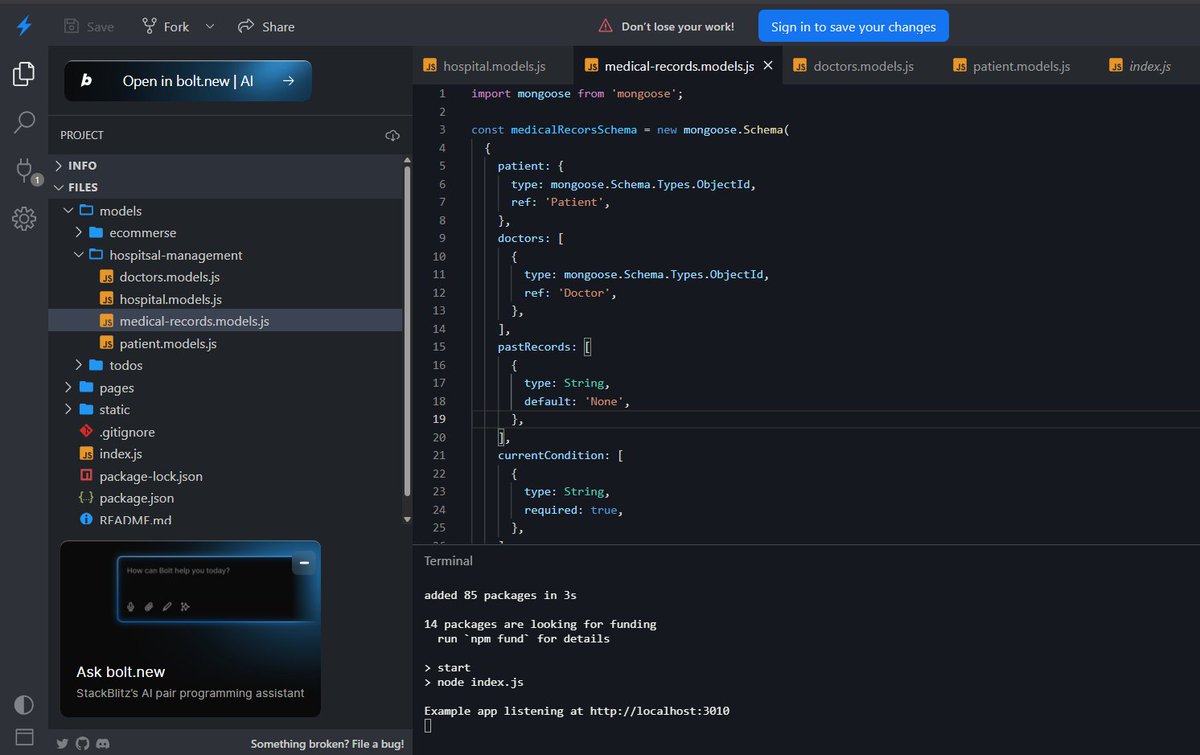Screen dimensions: 1200x755
Task: Open the .gitignore file
Action: click(x=226, y=432)
